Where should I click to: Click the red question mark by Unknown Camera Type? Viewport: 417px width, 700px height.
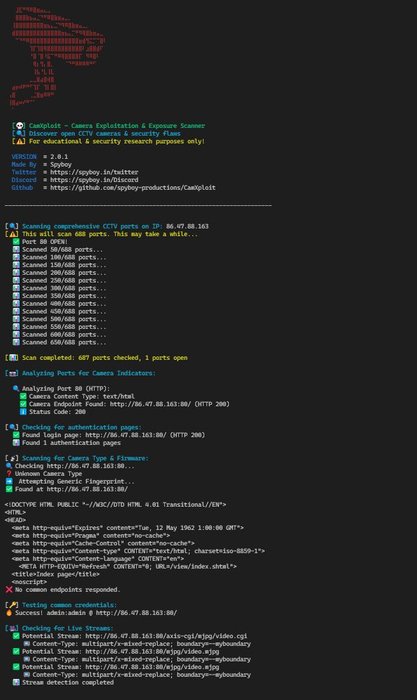[9, 474]
